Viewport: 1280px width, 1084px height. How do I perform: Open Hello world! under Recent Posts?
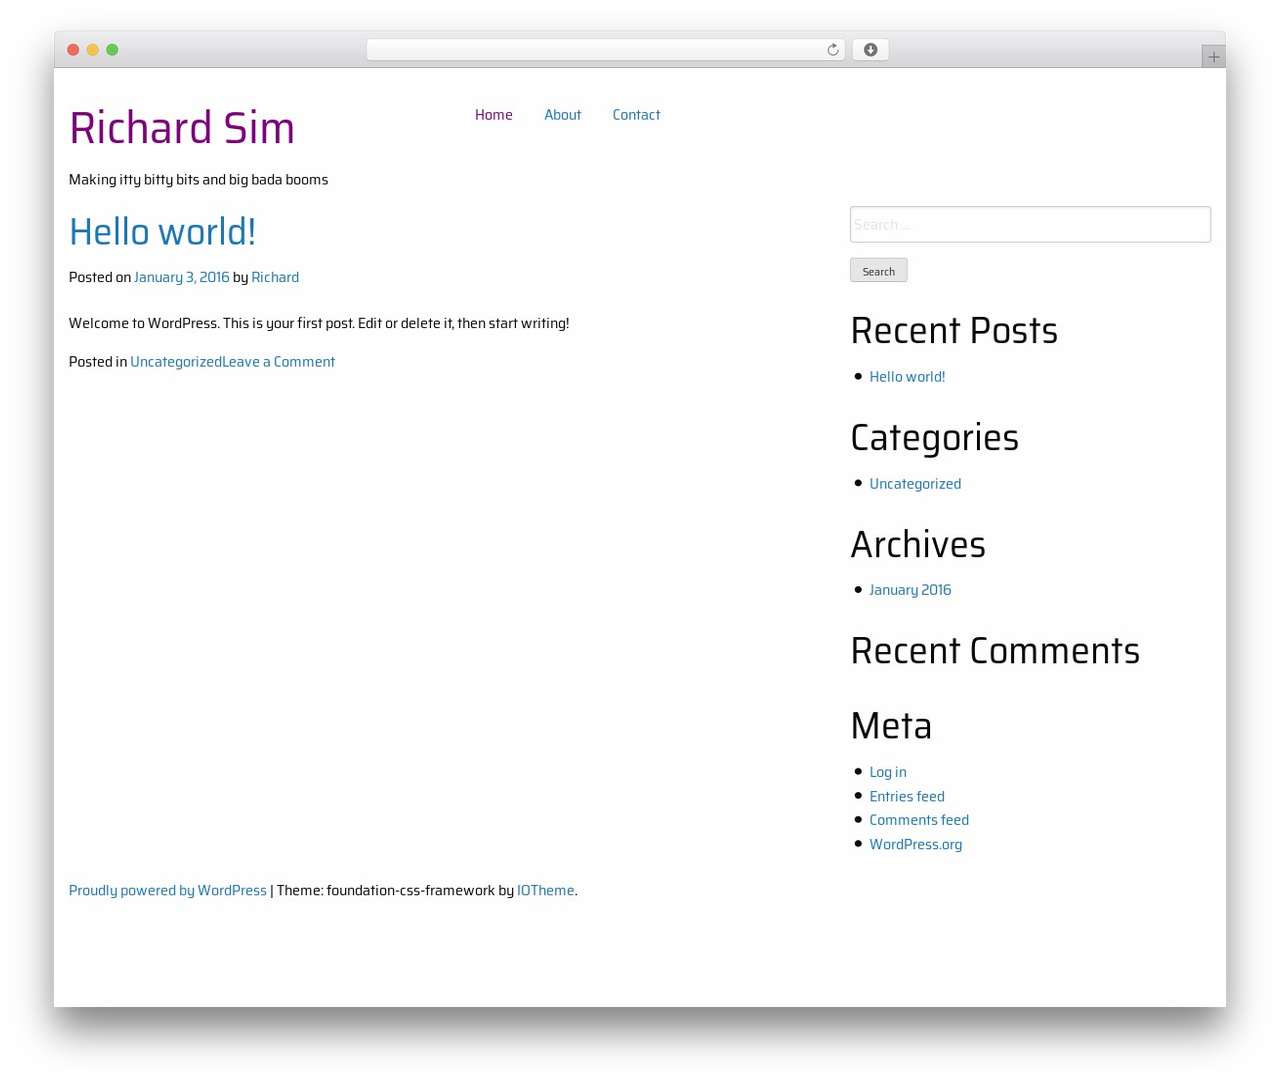907,377
